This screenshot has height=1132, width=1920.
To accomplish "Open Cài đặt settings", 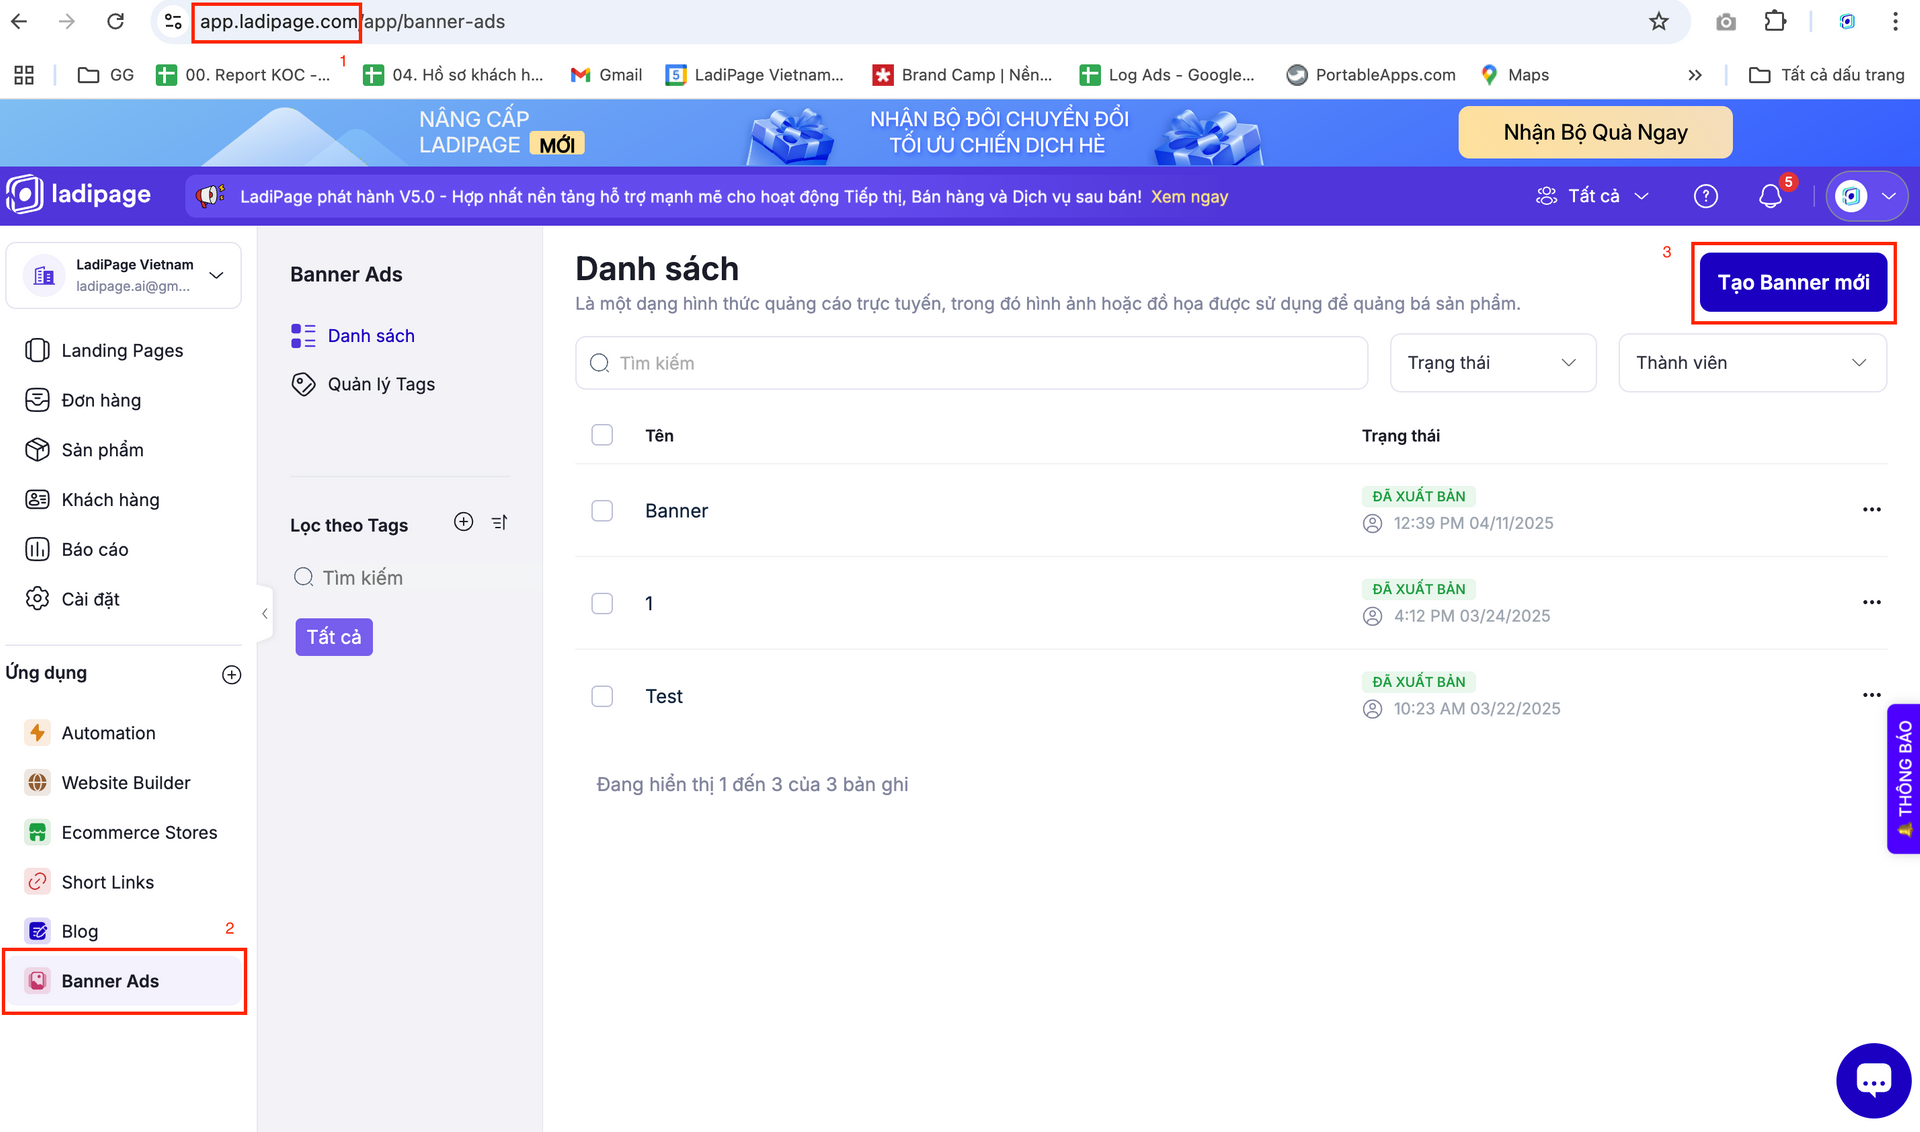I will pos(90,599).
